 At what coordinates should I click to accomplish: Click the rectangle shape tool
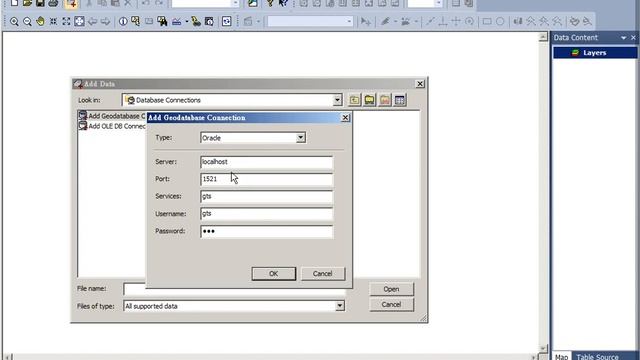(487, 21)
